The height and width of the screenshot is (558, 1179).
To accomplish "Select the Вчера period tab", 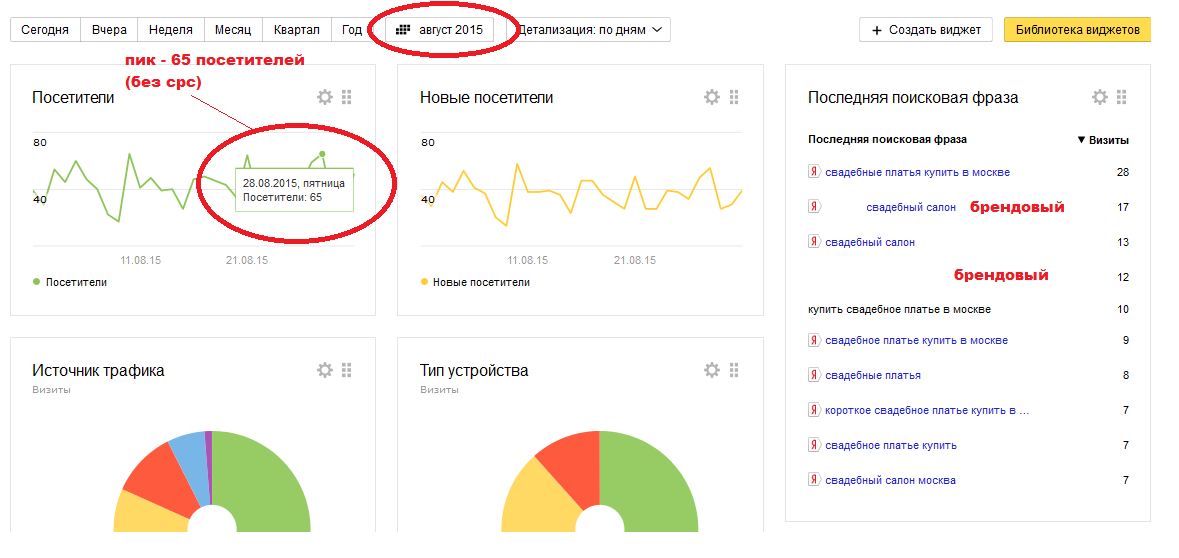I will click(109, 30).
